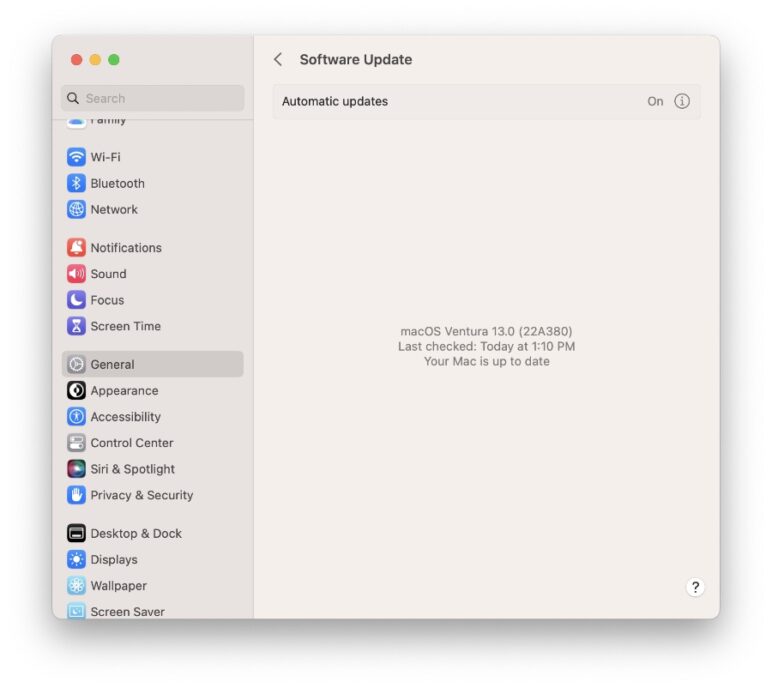Open Displays settings label
This screenshot has height=688, width=772.
pos(114,559)
